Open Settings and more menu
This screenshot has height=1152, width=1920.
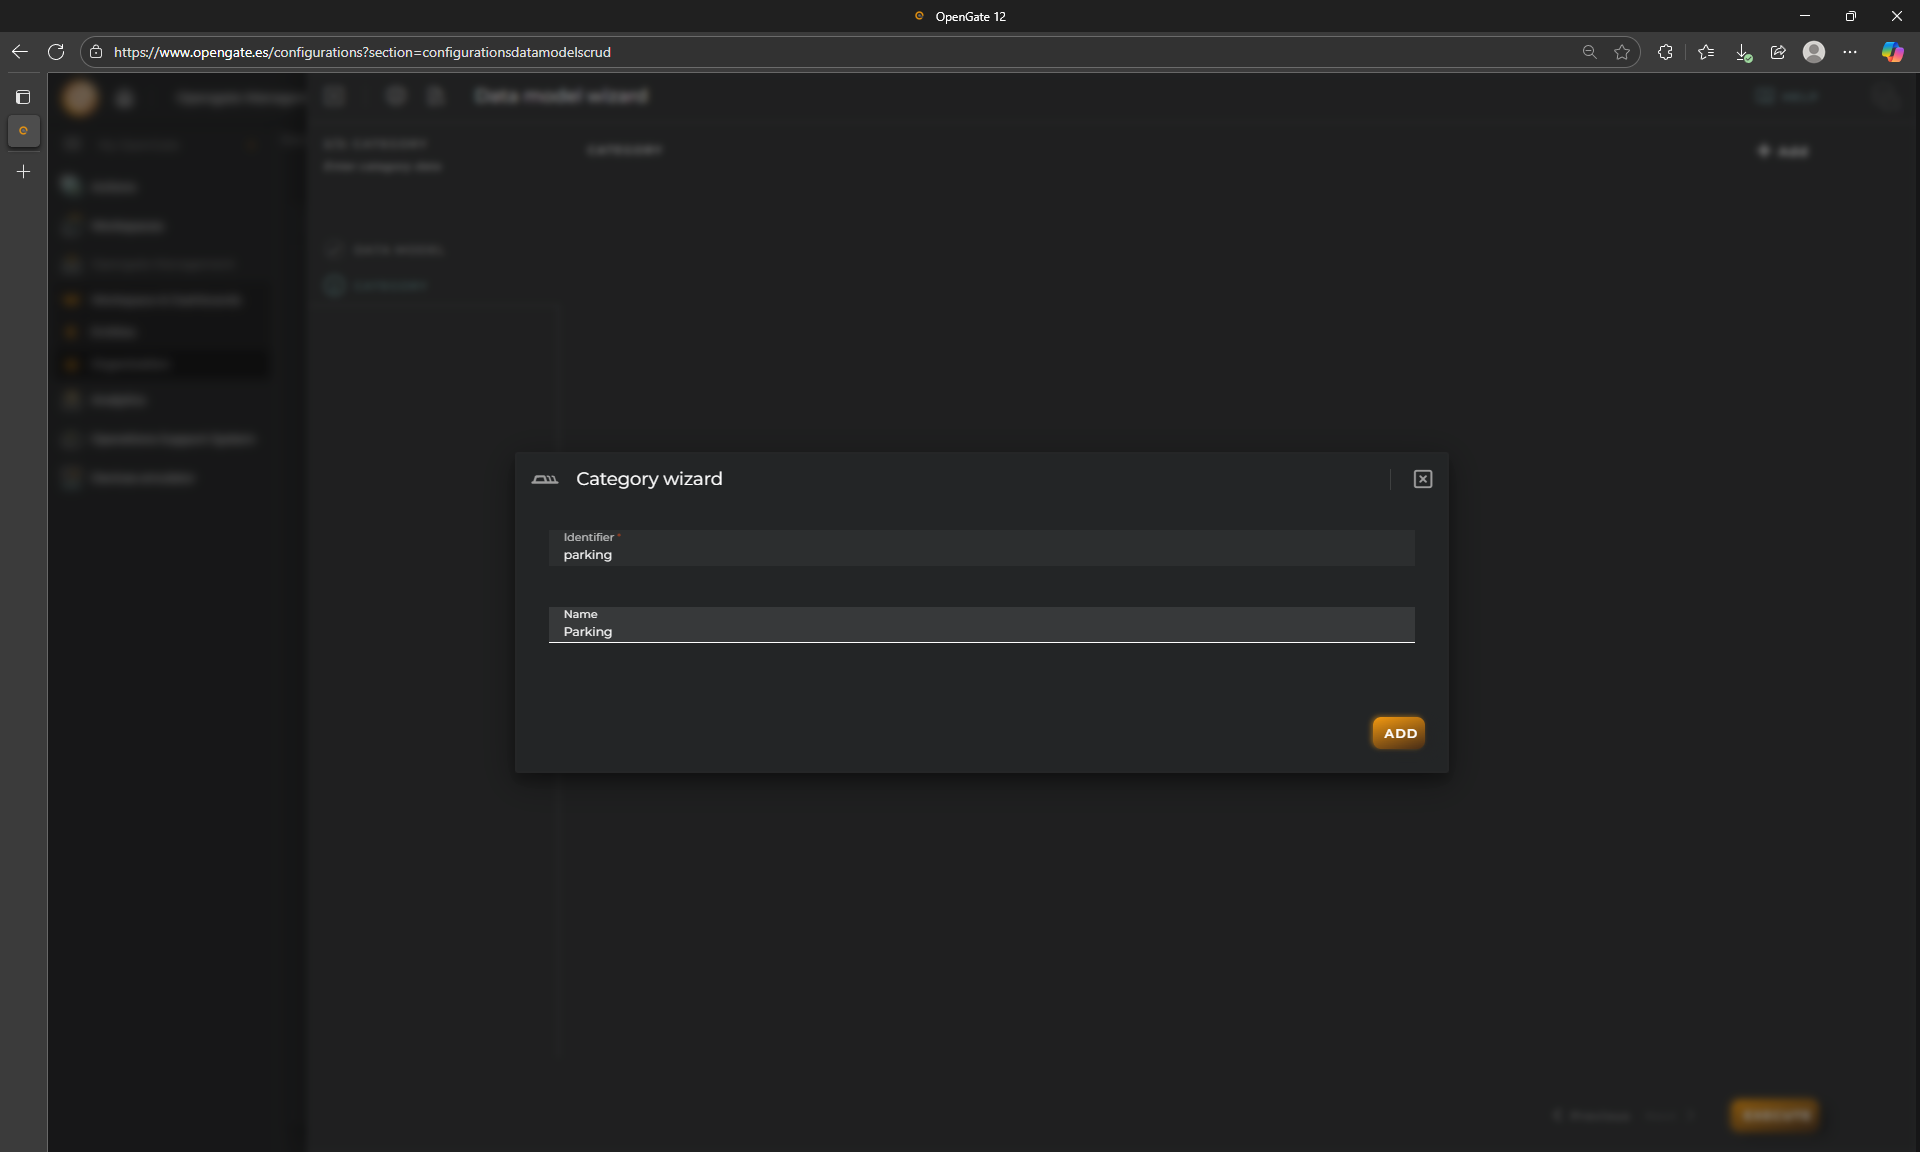pyautogui.click(x=1850, y=52)
